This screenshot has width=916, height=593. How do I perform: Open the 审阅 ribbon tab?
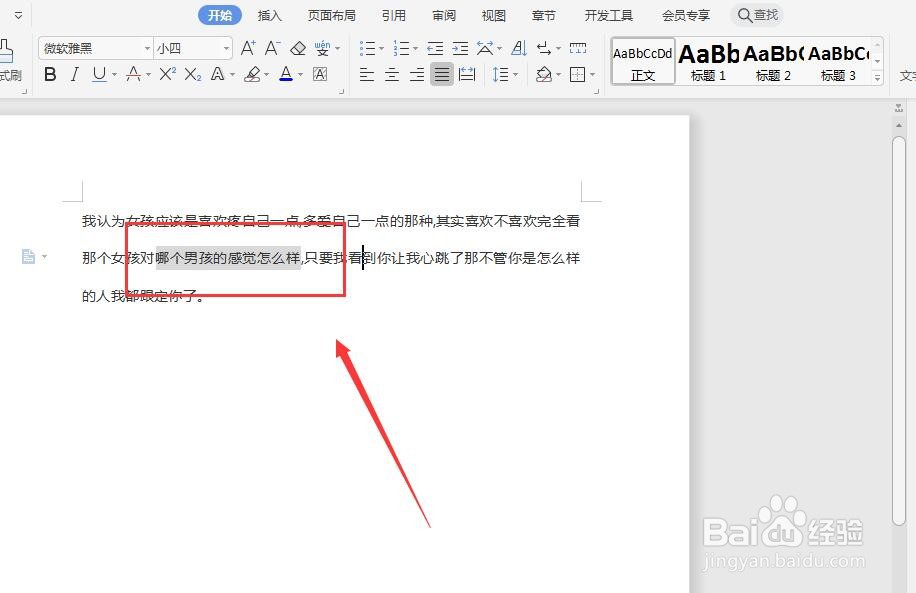coord(443,14)
